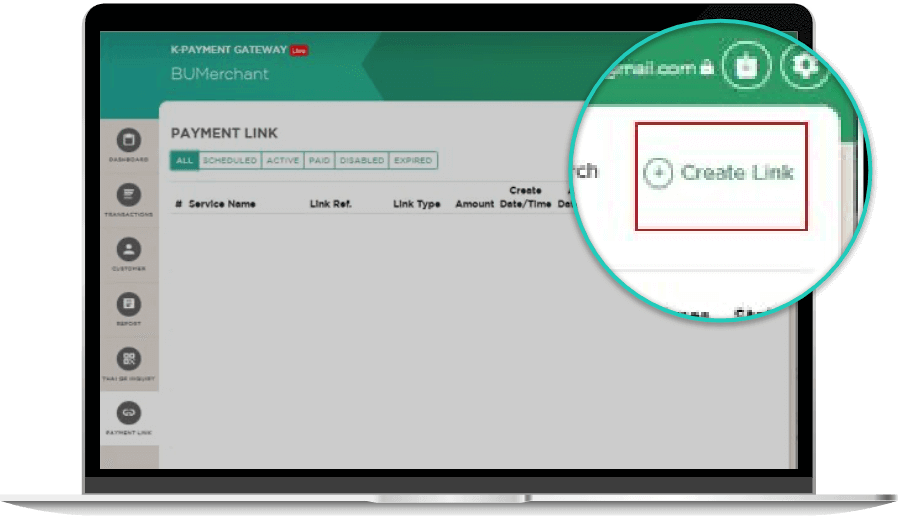Screen dimensions: 898x516
Task: Click the plus icon of Create Link
Action: pyautogui.click(x=658, y=173)
